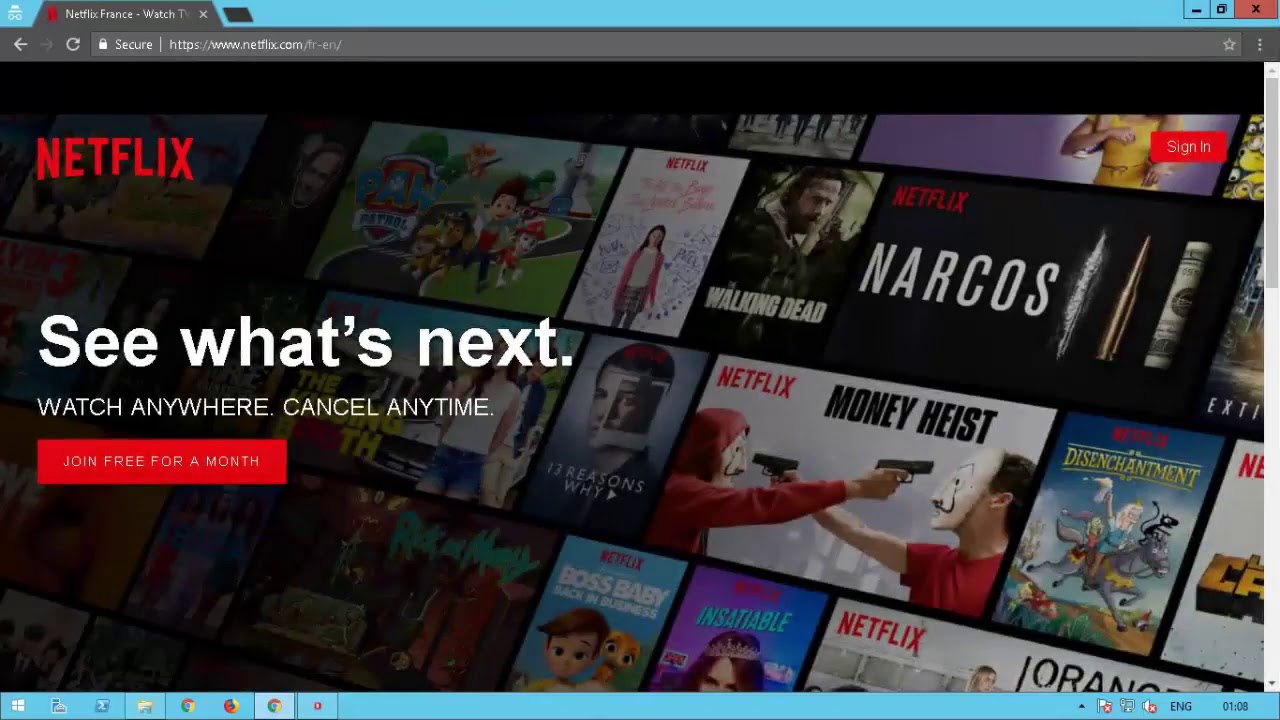
Task: Open Server Manager from the taskbar
Action: click(59, 706)
